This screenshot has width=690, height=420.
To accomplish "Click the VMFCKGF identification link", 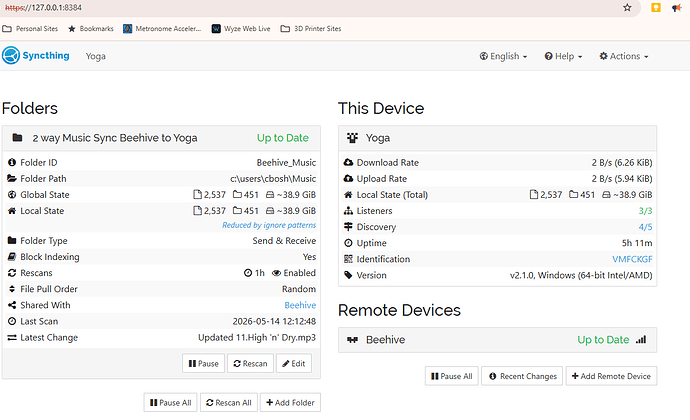I will click(x=632, y=259).
